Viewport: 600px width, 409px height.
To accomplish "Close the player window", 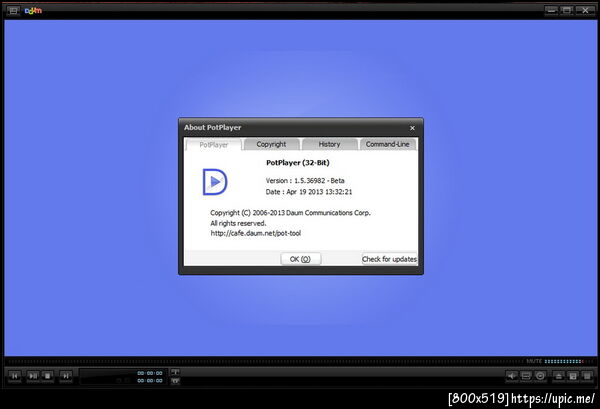I will click(x=585, y=11).
